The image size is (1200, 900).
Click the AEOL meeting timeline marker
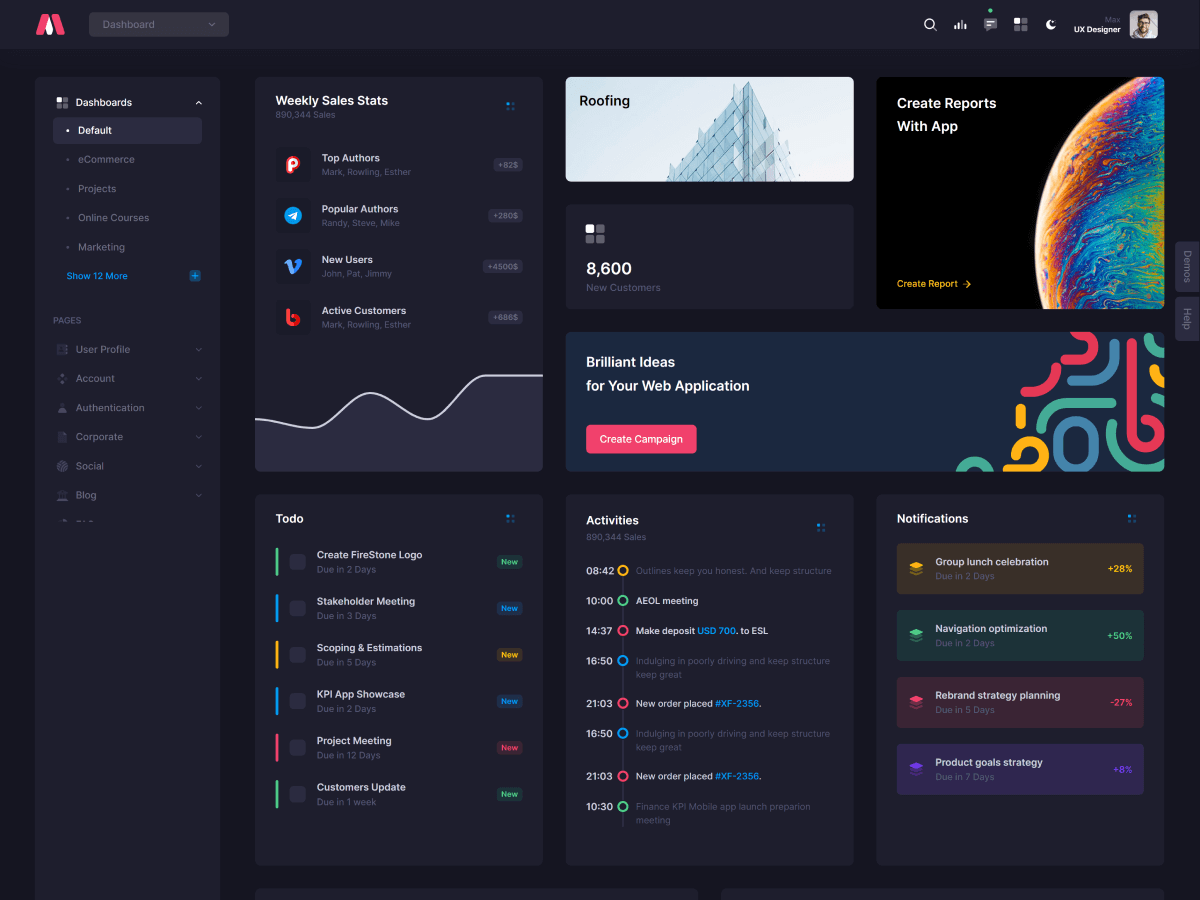coord(623,601)
